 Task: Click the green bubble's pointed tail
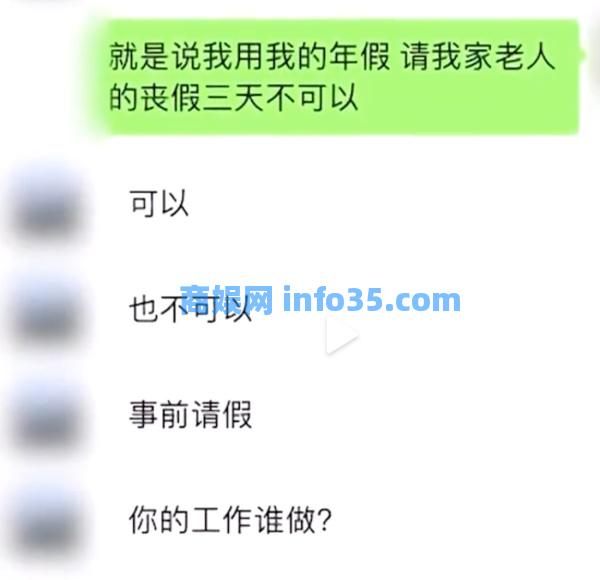click(582, 55)
